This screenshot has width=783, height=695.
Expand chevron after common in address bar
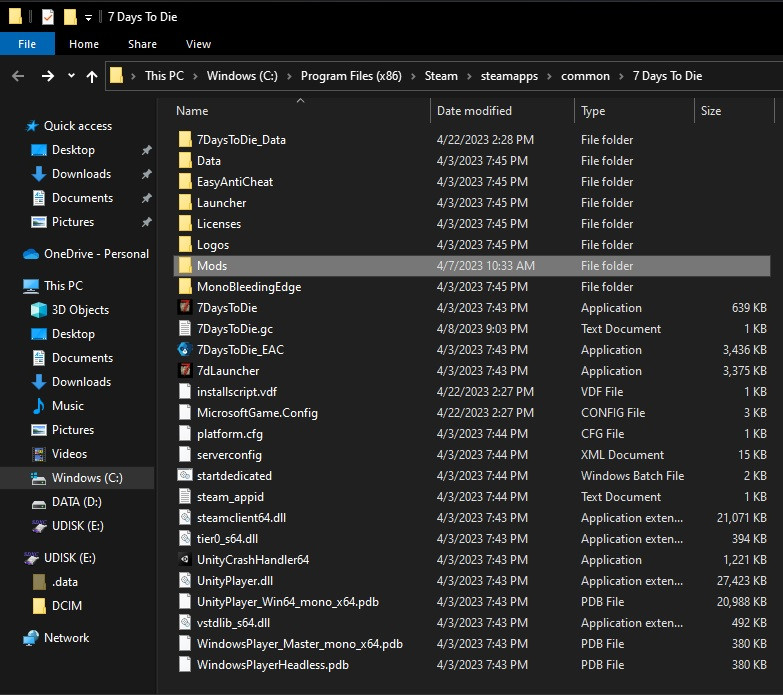point(621,76)
